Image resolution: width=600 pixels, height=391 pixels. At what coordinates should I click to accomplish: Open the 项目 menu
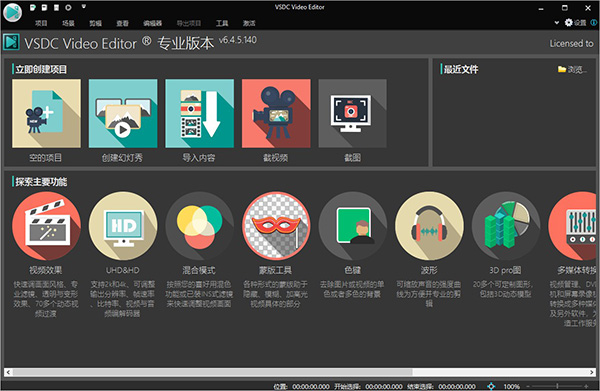click(41, 23)
